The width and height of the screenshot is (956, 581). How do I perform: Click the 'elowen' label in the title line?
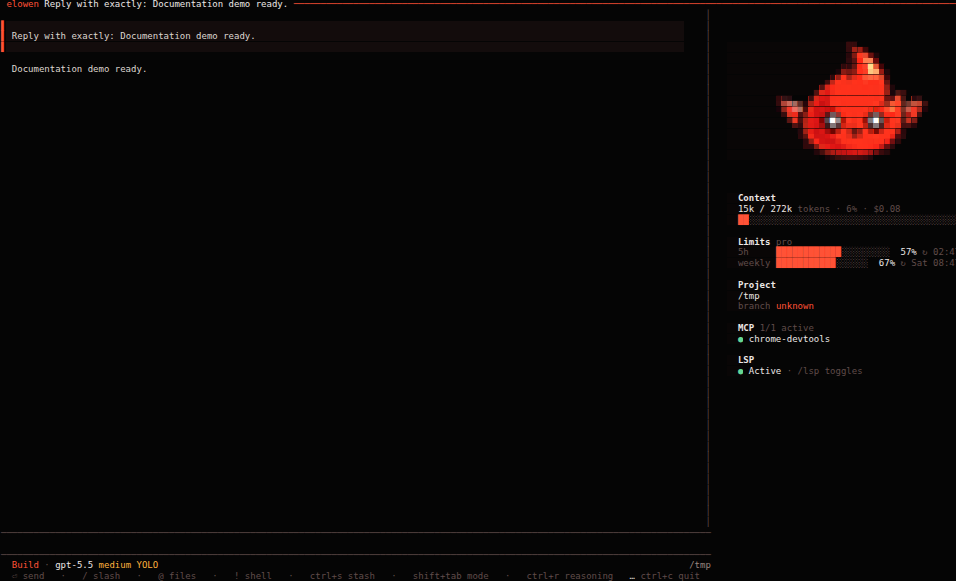click(x=23, y=4)
